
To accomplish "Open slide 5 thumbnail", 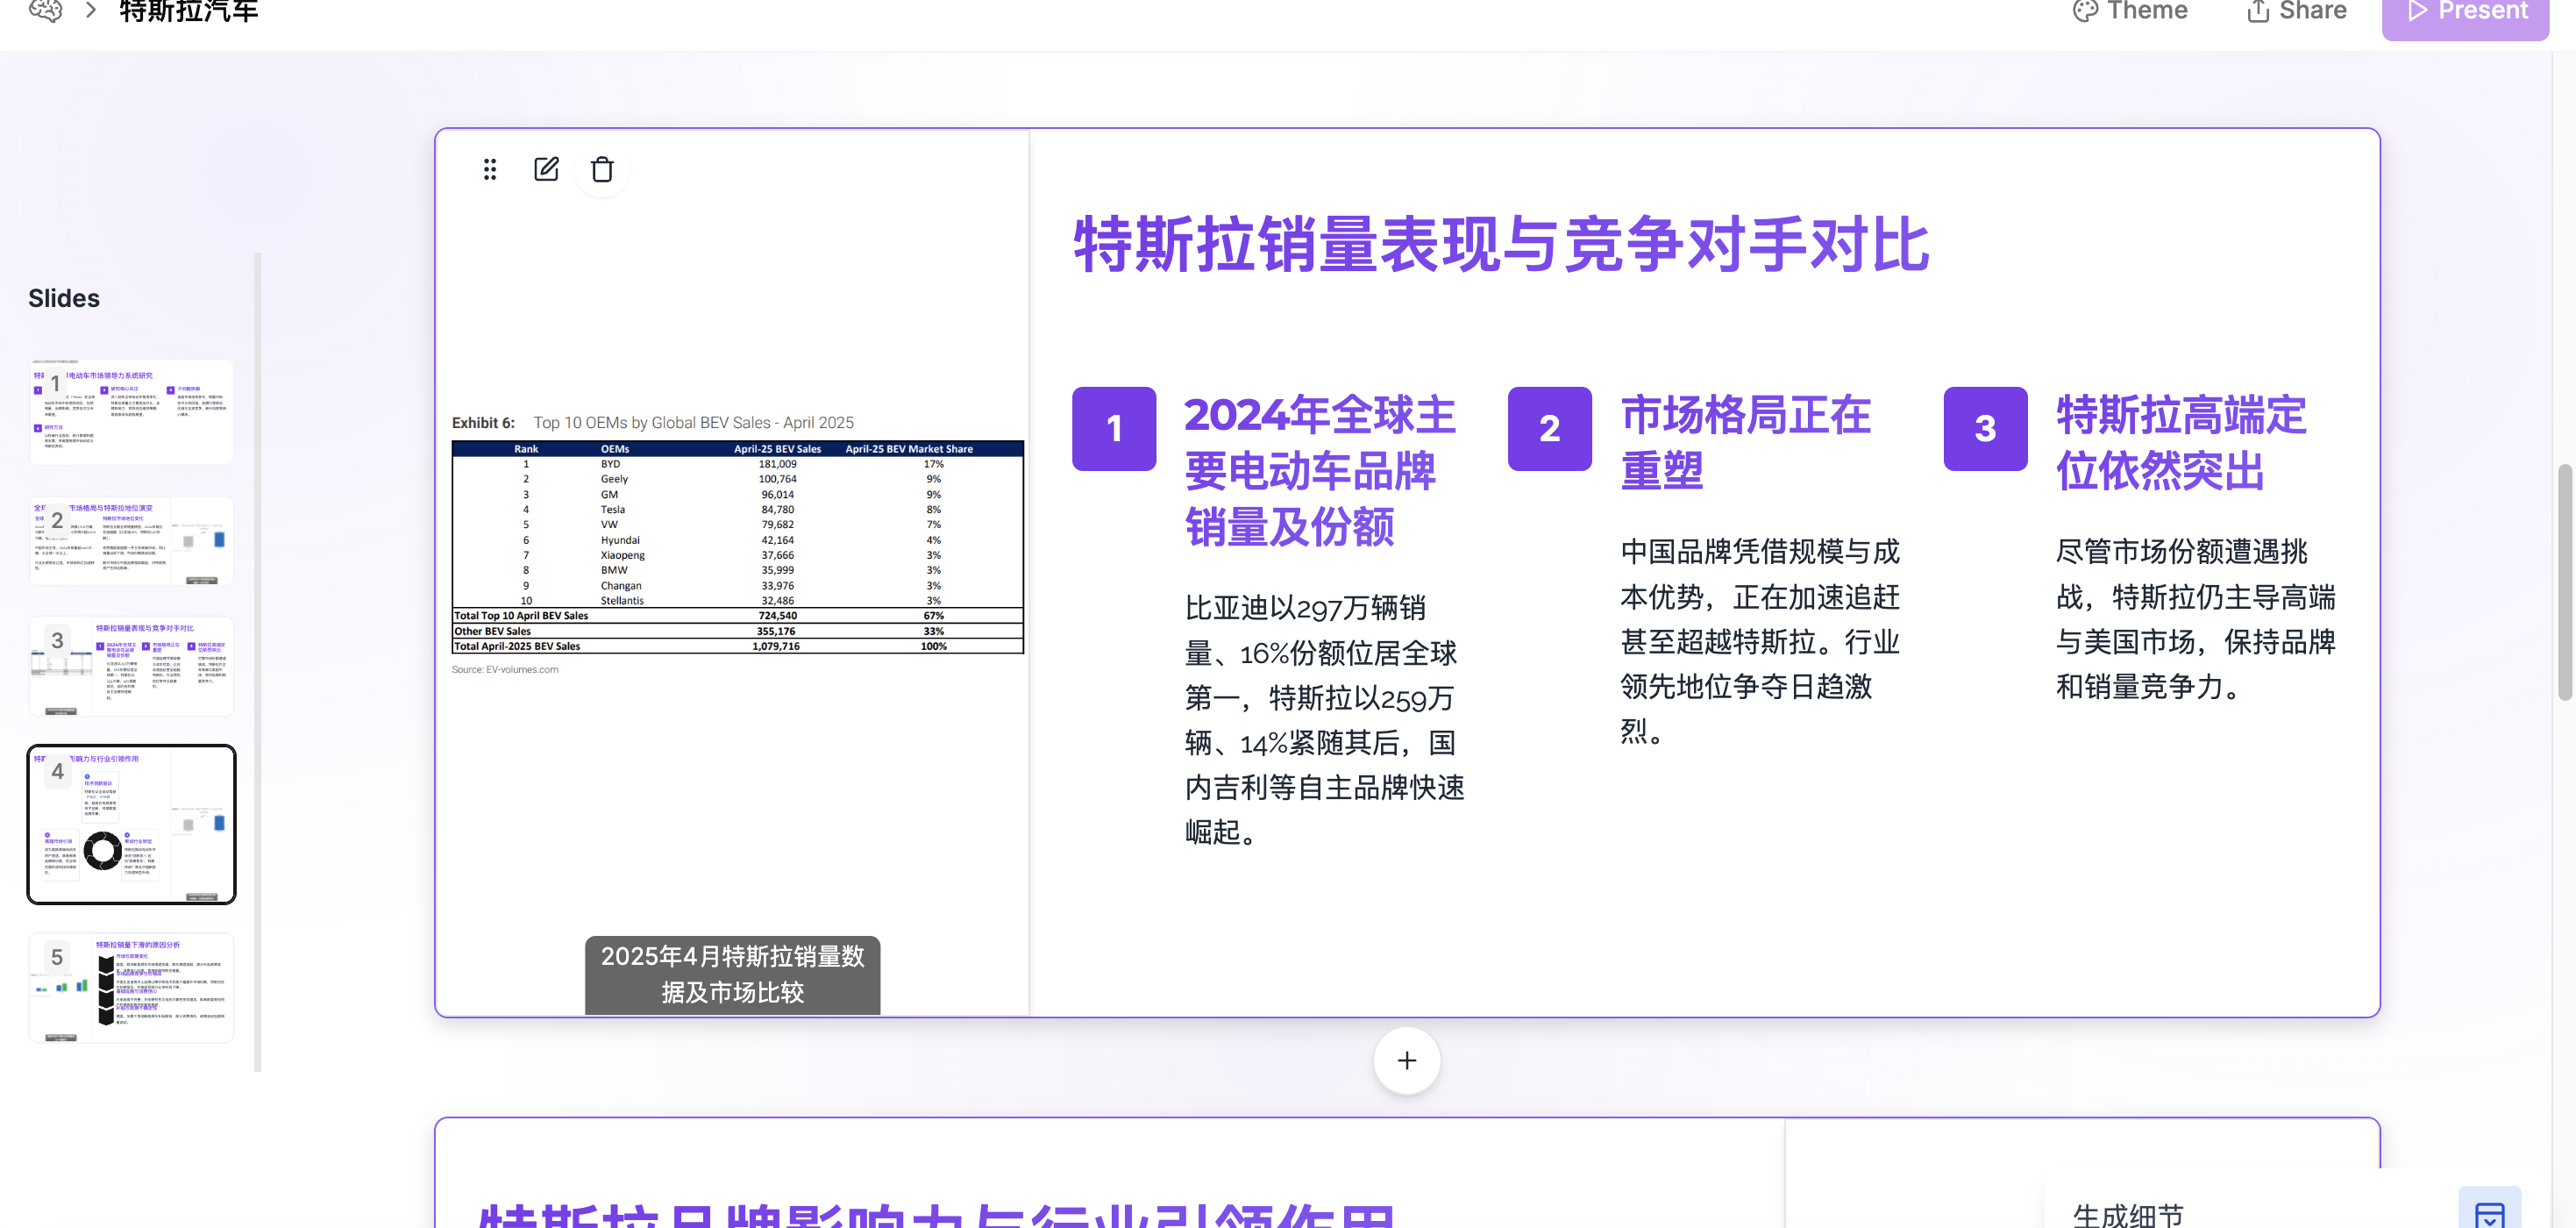I will tap(131, 987).
